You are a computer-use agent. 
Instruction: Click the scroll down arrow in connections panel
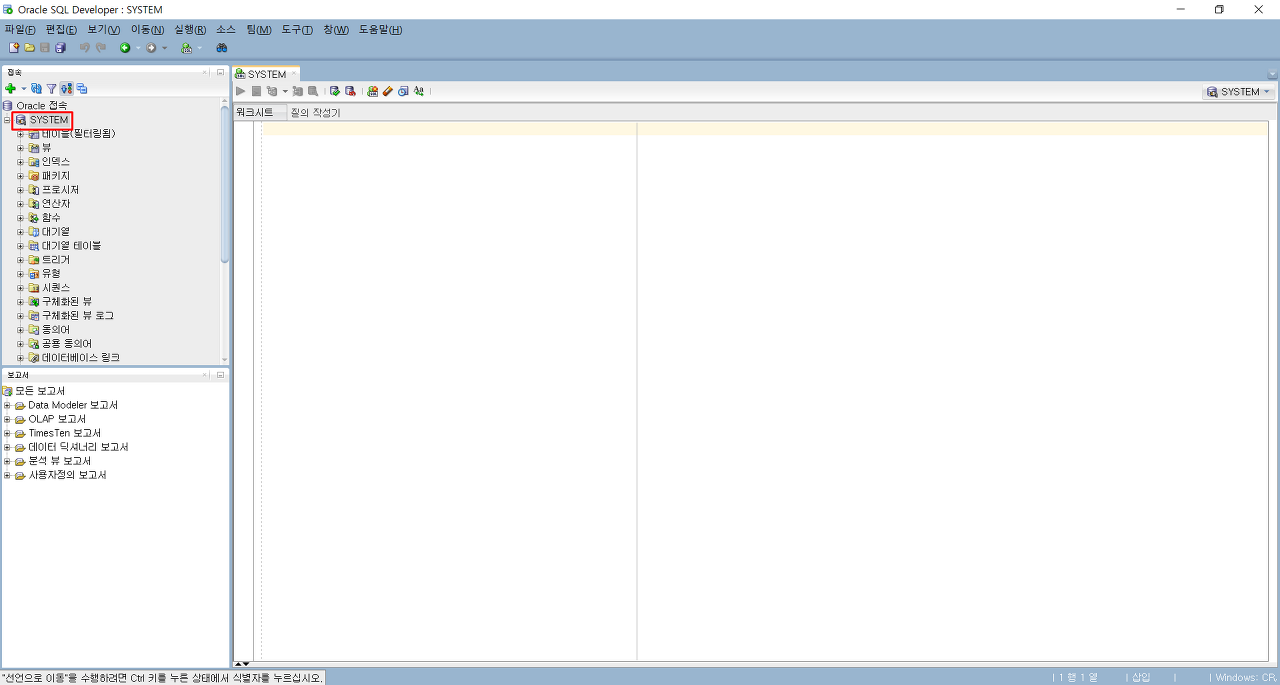[225, 360]
